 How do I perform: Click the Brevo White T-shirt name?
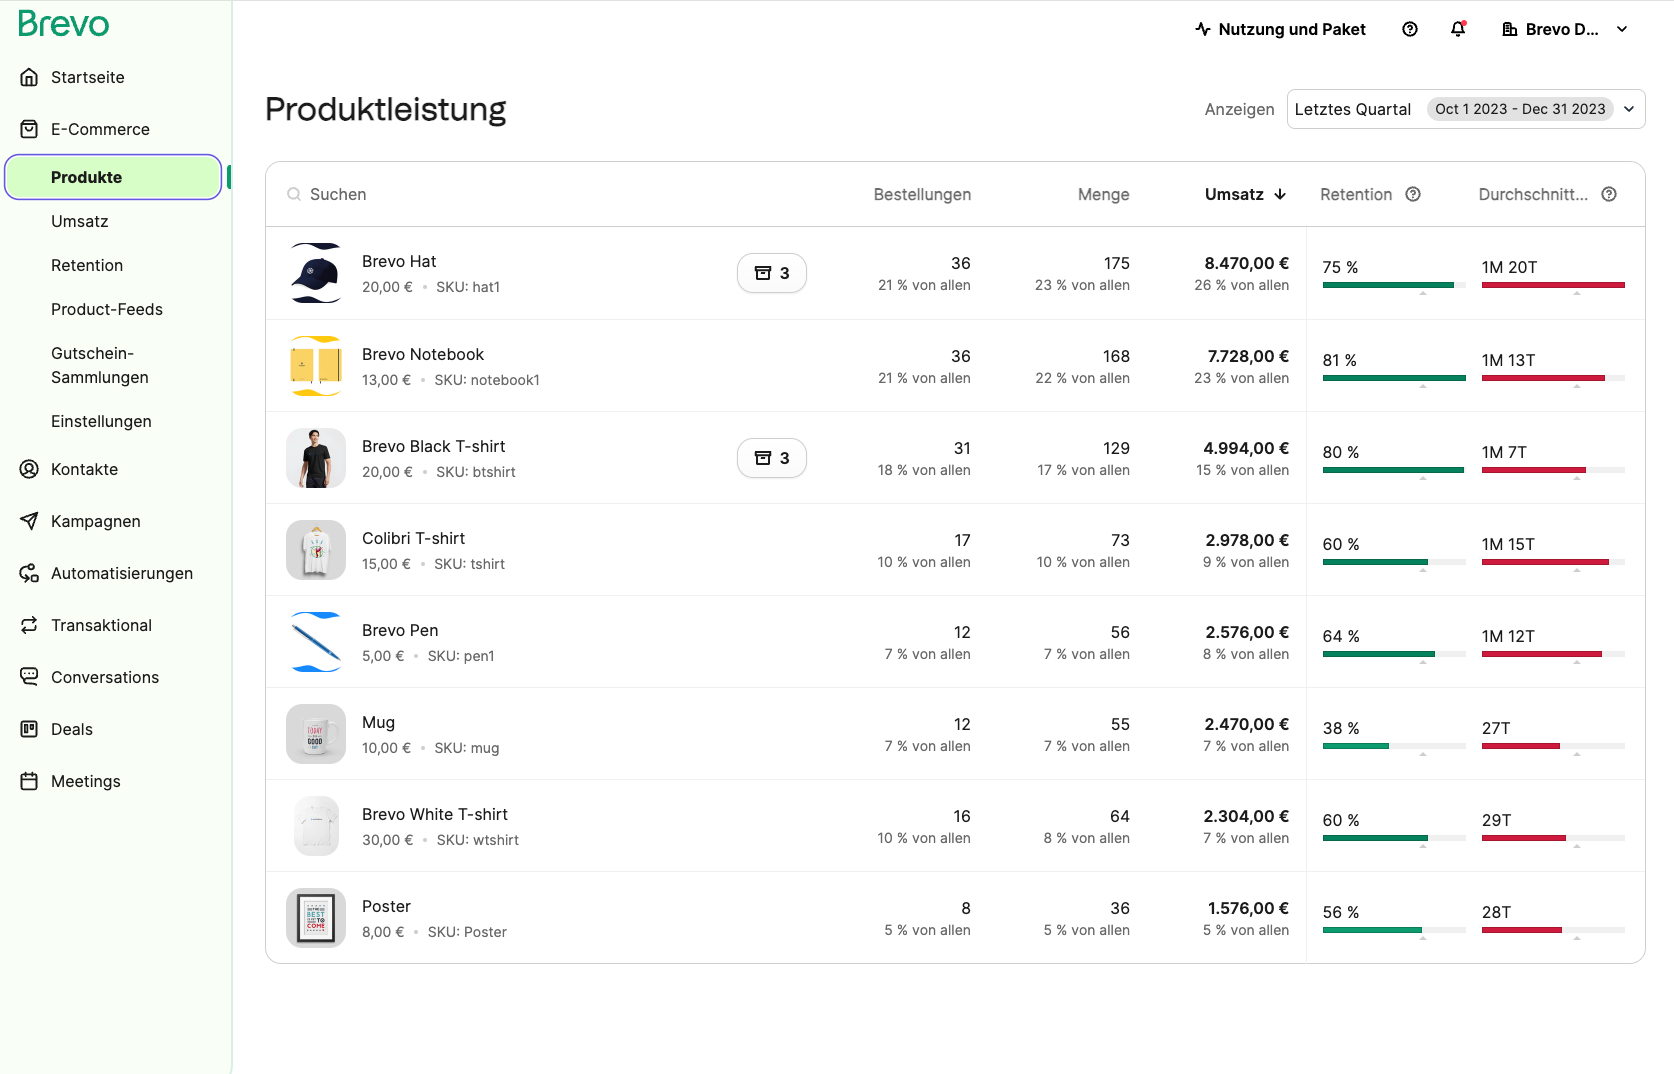click(x=435, y=814)
